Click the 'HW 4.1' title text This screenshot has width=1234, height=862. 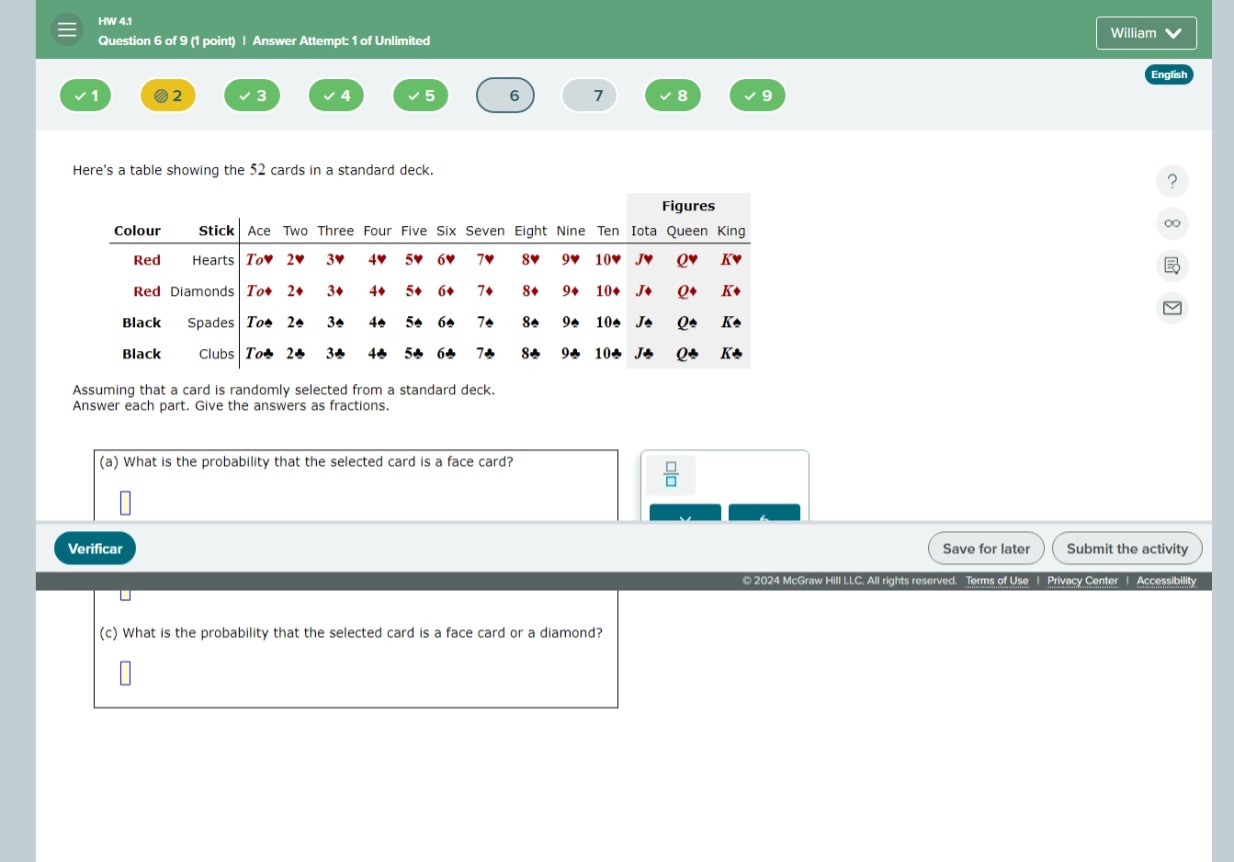point(115,20)
